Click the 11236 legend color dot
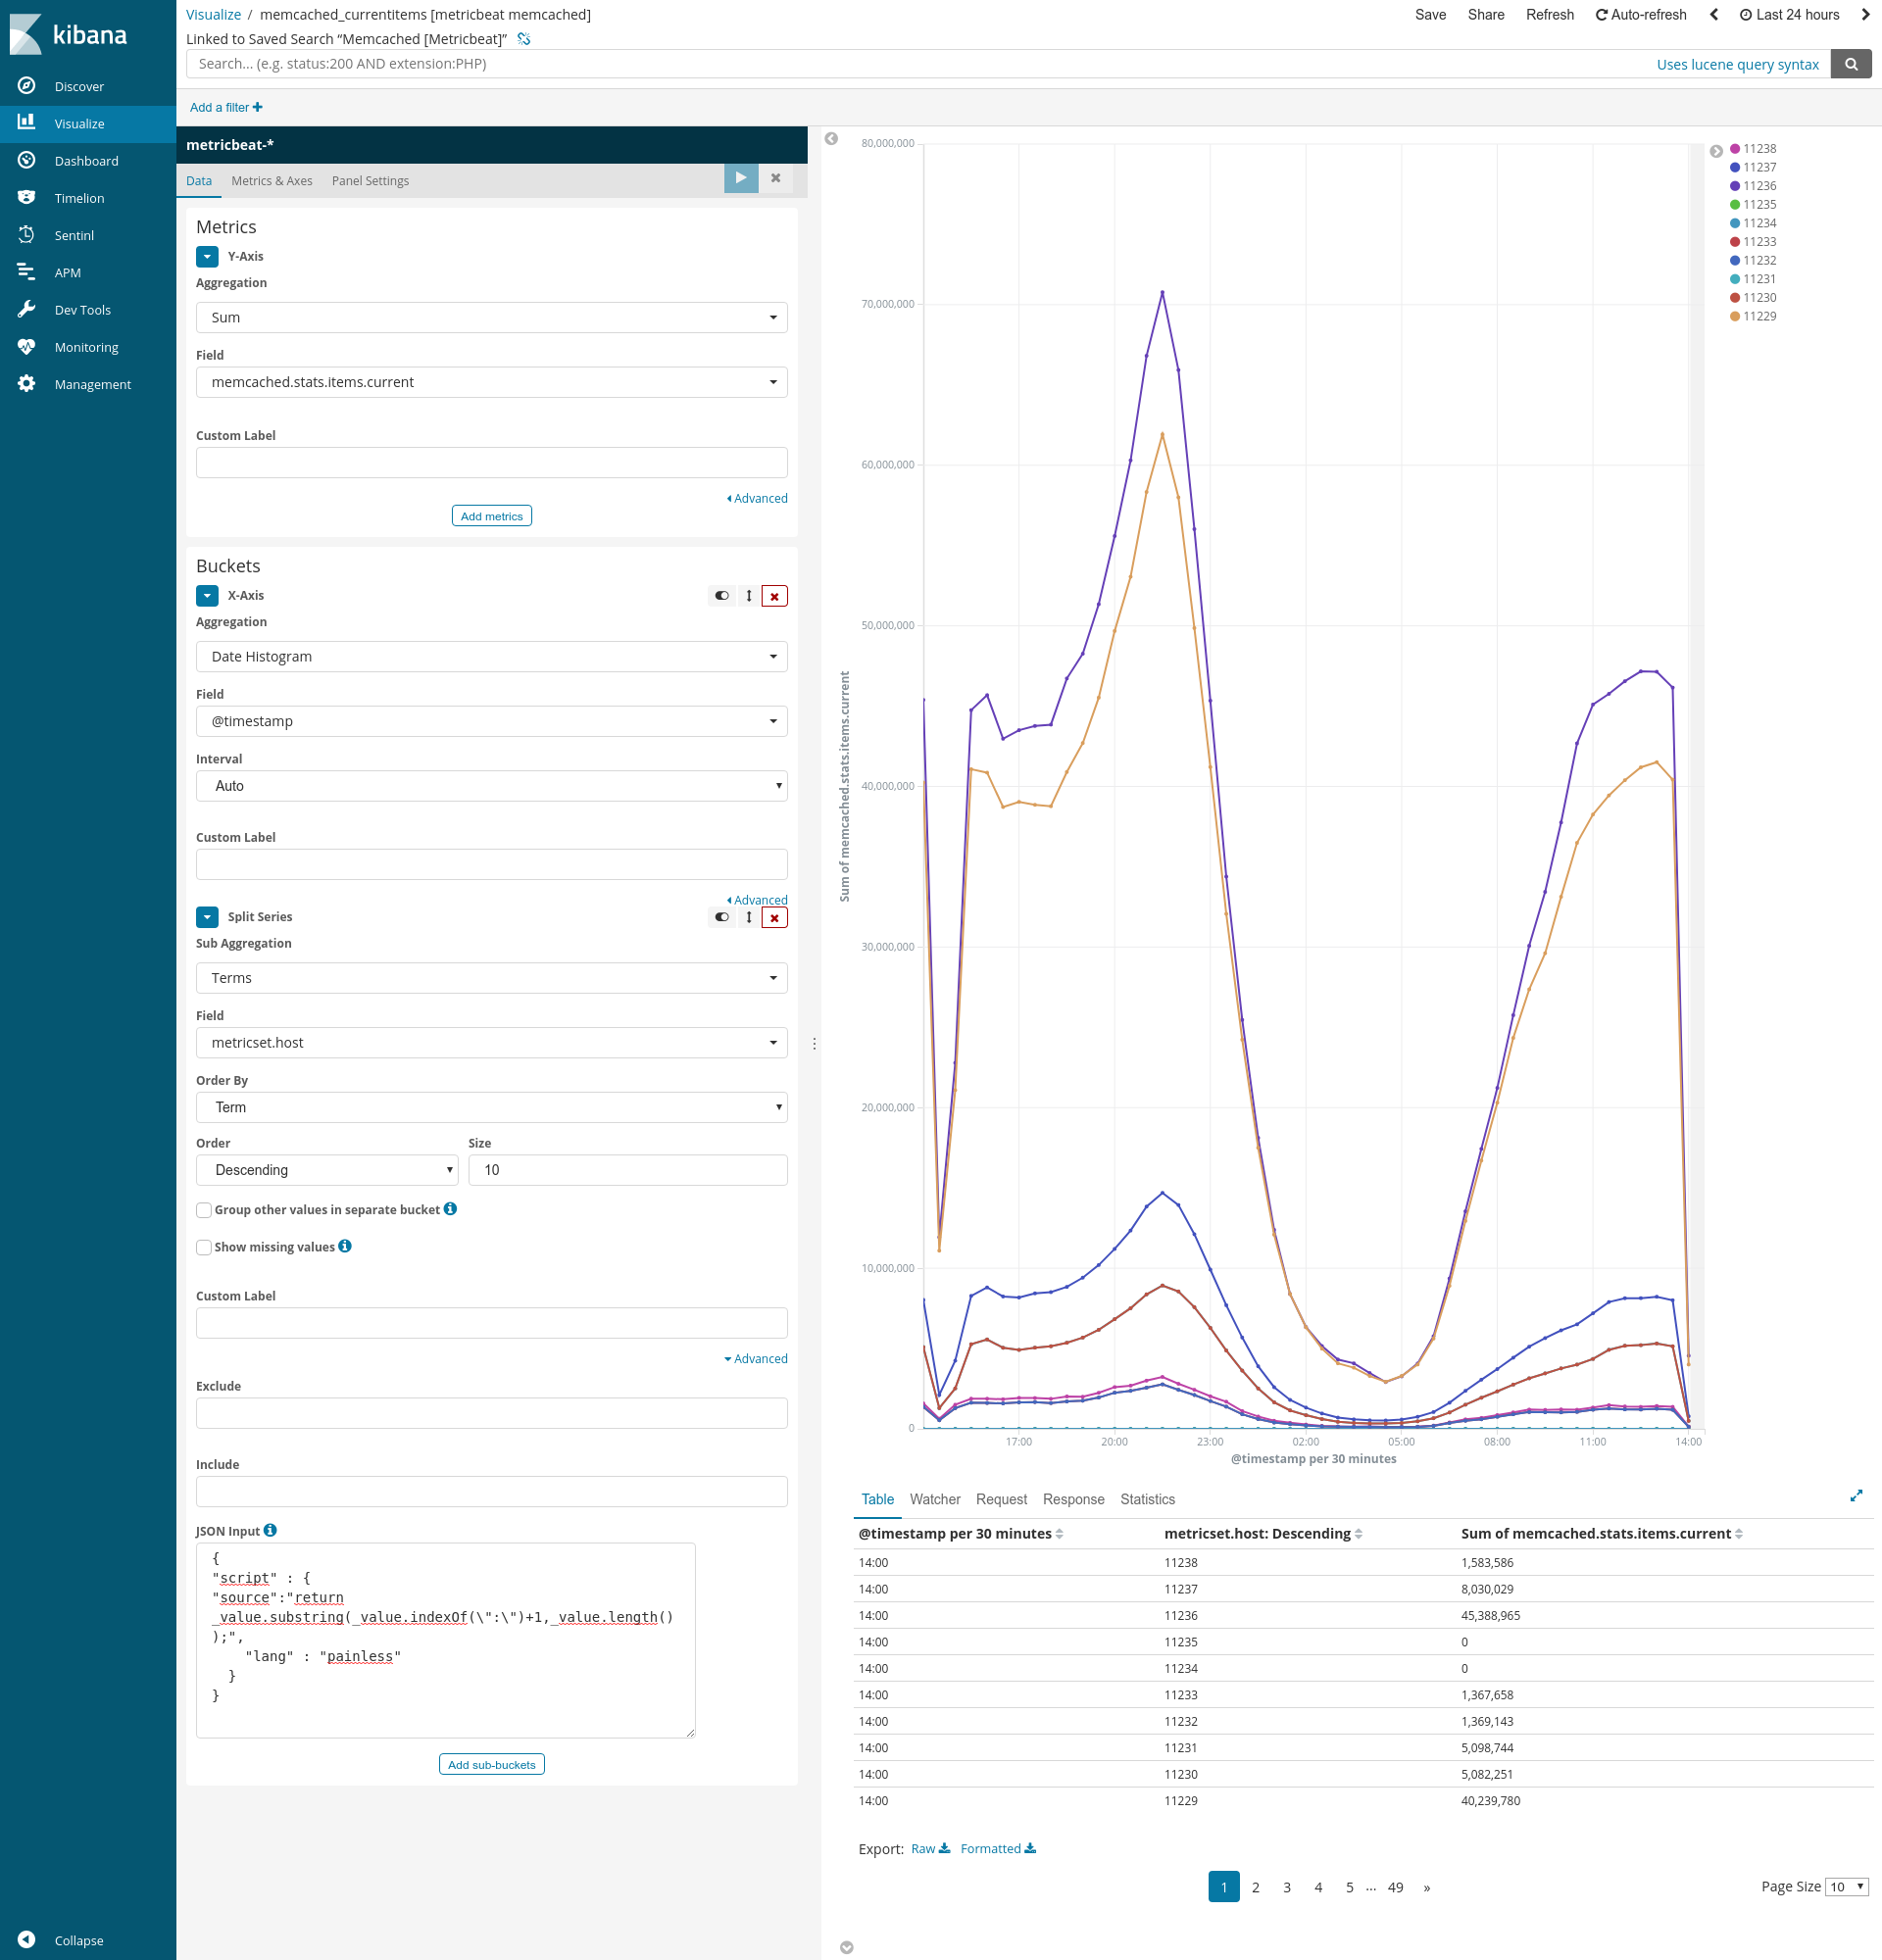 [1735, 186]
